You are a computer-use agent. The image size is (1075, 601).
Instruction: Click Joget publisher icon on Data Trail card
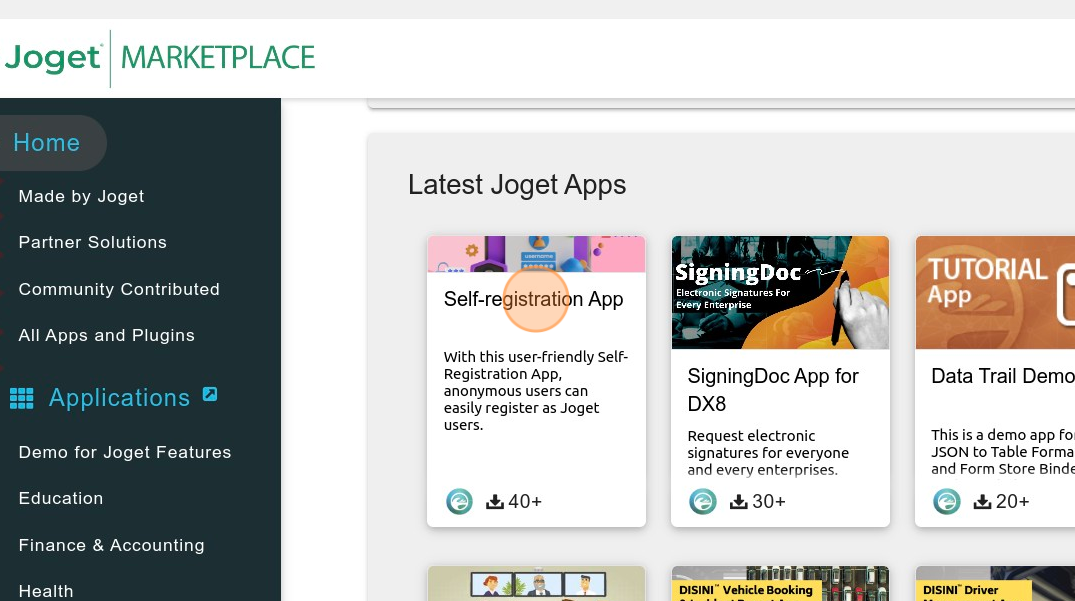tap(947, 502)
